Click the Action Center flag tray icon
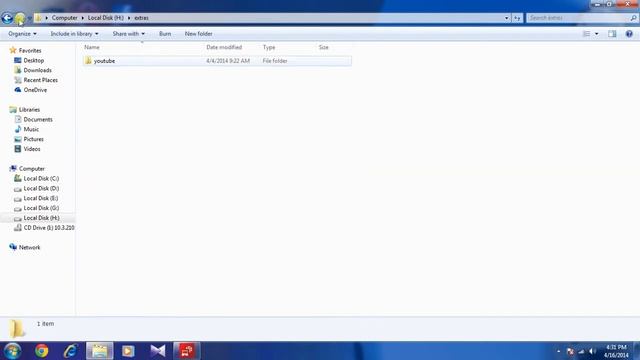640x360 pixels. [x=570, y=351]
